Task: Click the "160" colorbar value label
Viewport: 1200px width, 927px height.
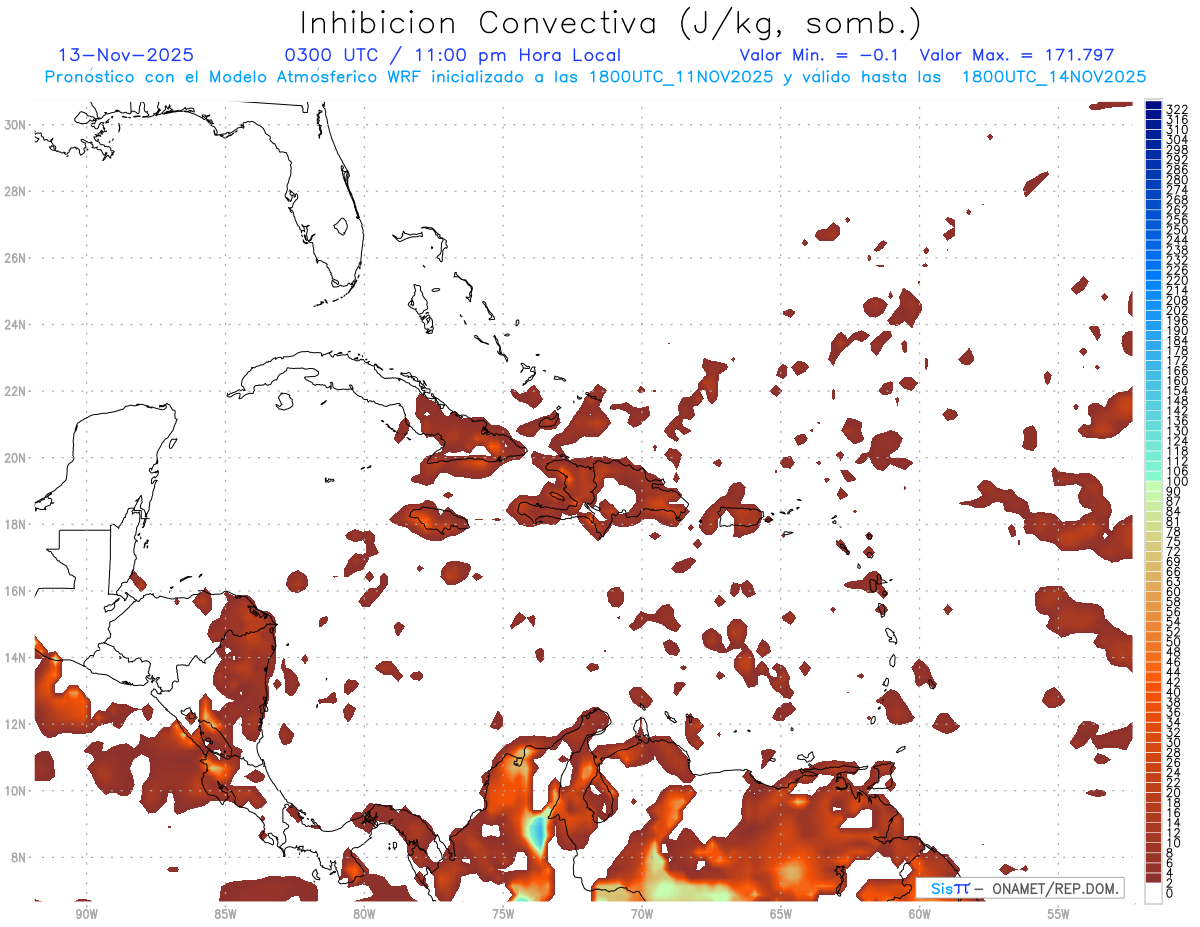Action: [x=1177, y=381]
